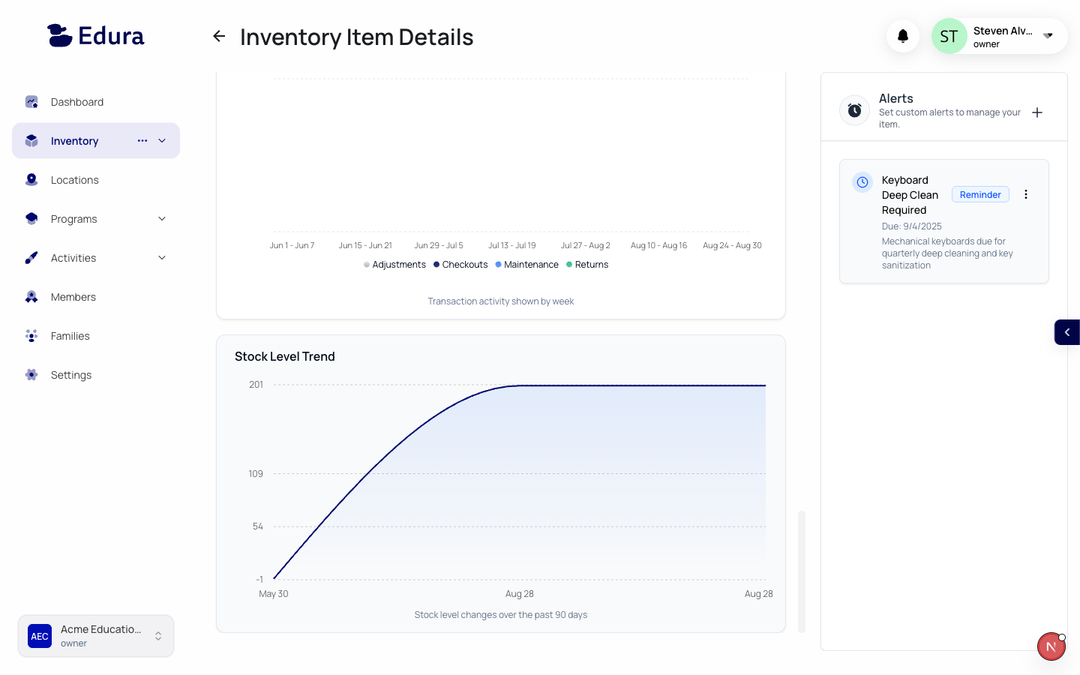Select the Members badge icon

click(31, 296)
